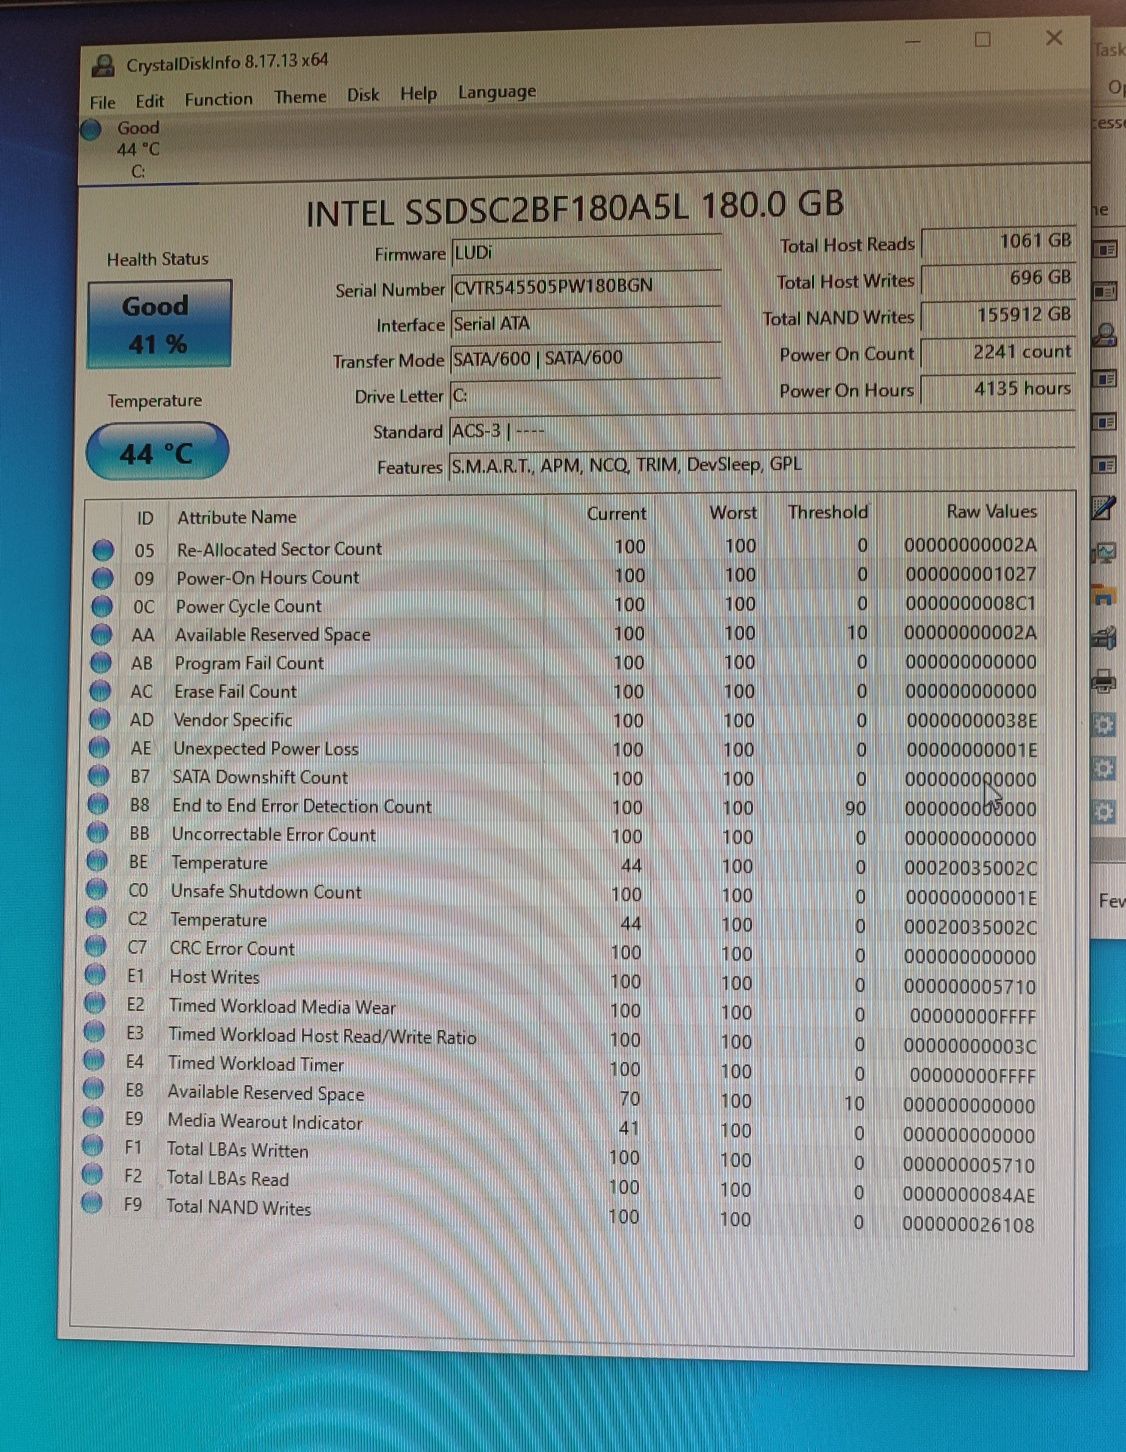Click the Firmware LUDi field
This screenshot has width=1126, height=1452.
(x=585, y=252)
